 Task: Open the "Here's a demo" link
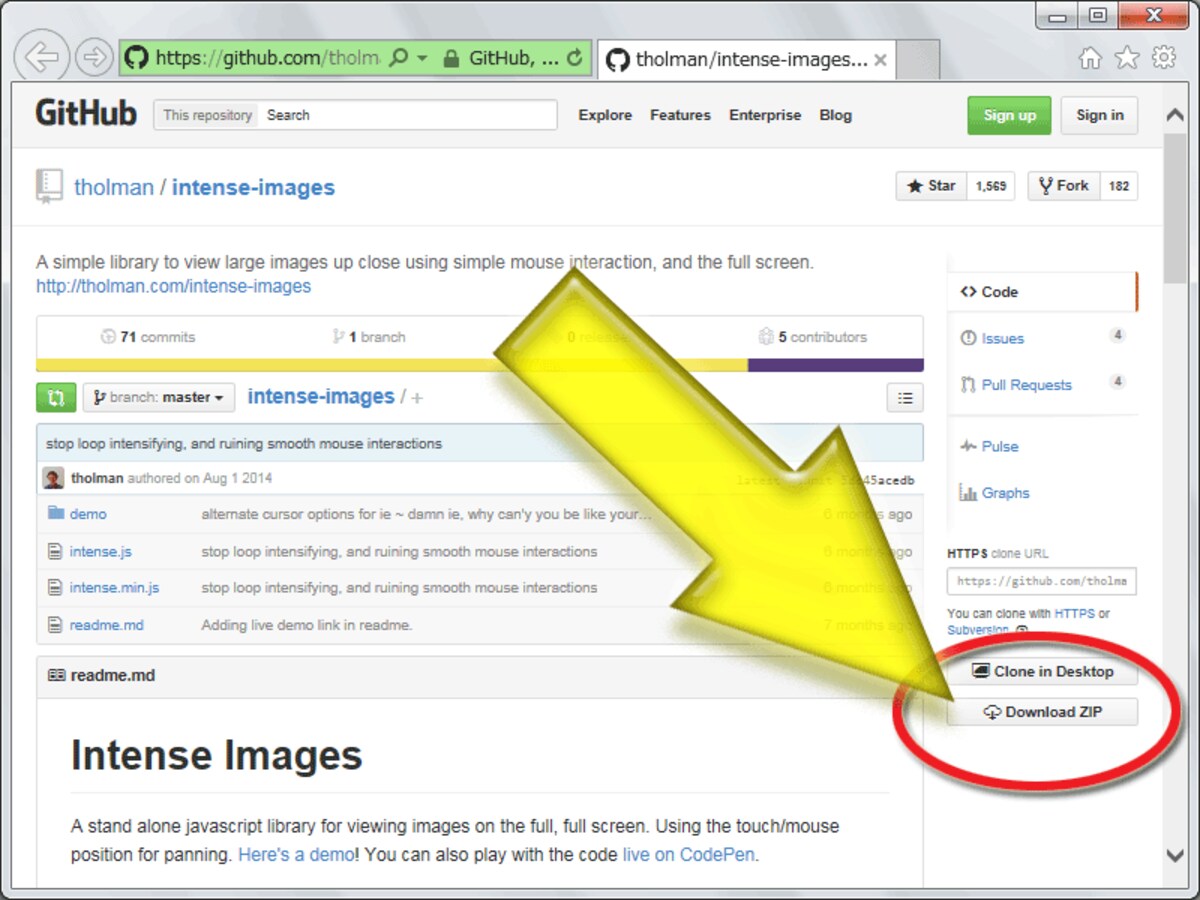296,855
